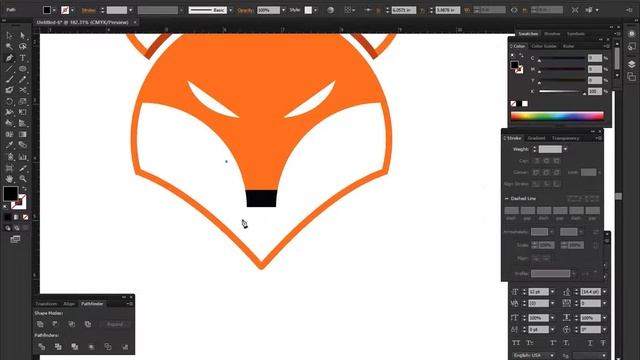Viewport: 640px width, 360px height.
Task: Click Minus Front in Pathfinder panel
Action: pyautogui.click(x=55, y=324)
